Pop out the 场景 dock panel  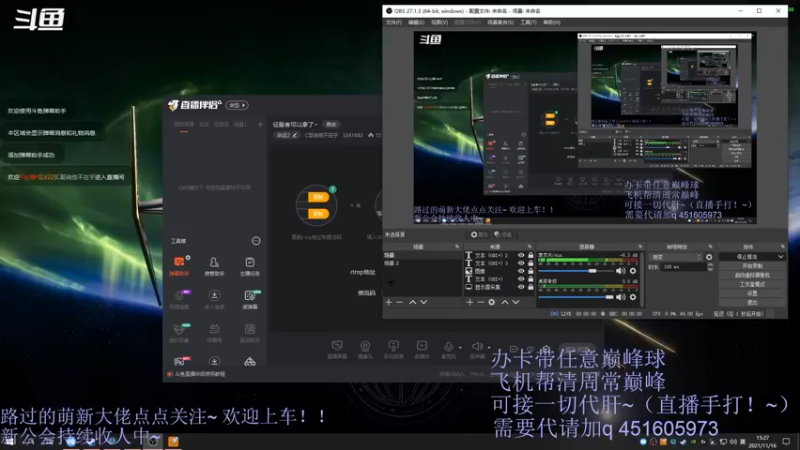pos(457,247)
